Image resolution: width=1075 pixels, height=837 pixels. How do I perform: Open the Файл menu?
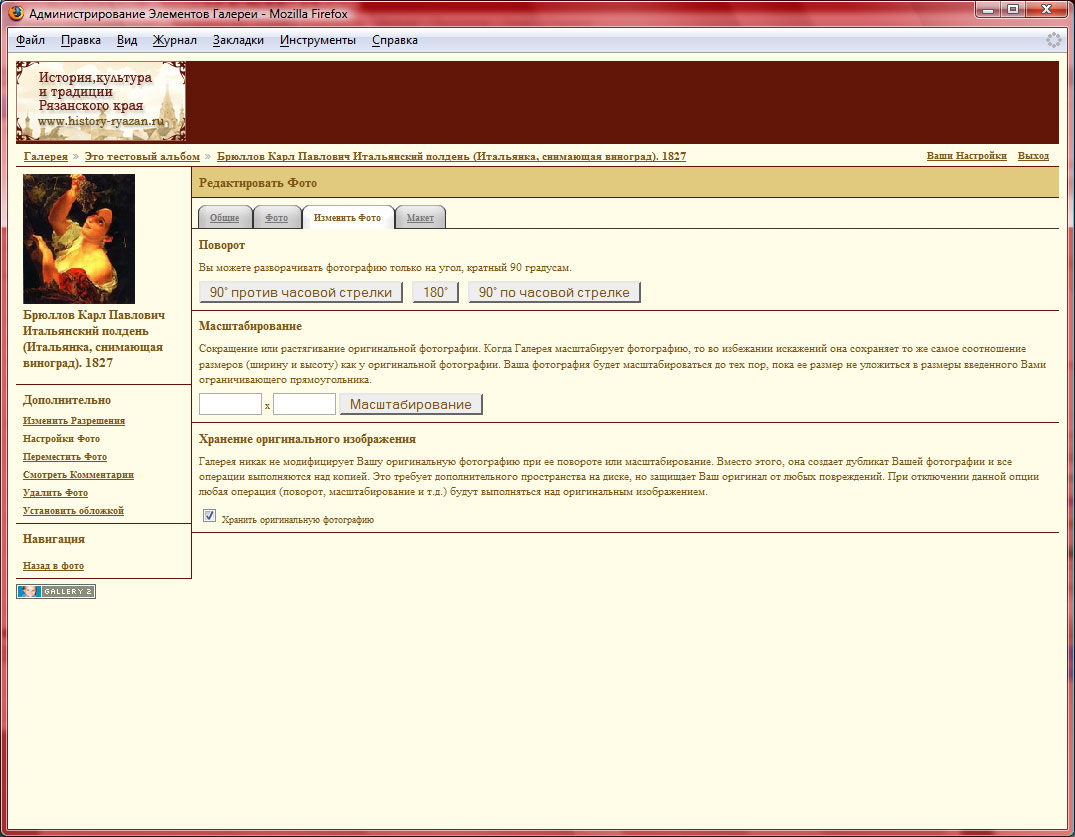pos(30,40)
